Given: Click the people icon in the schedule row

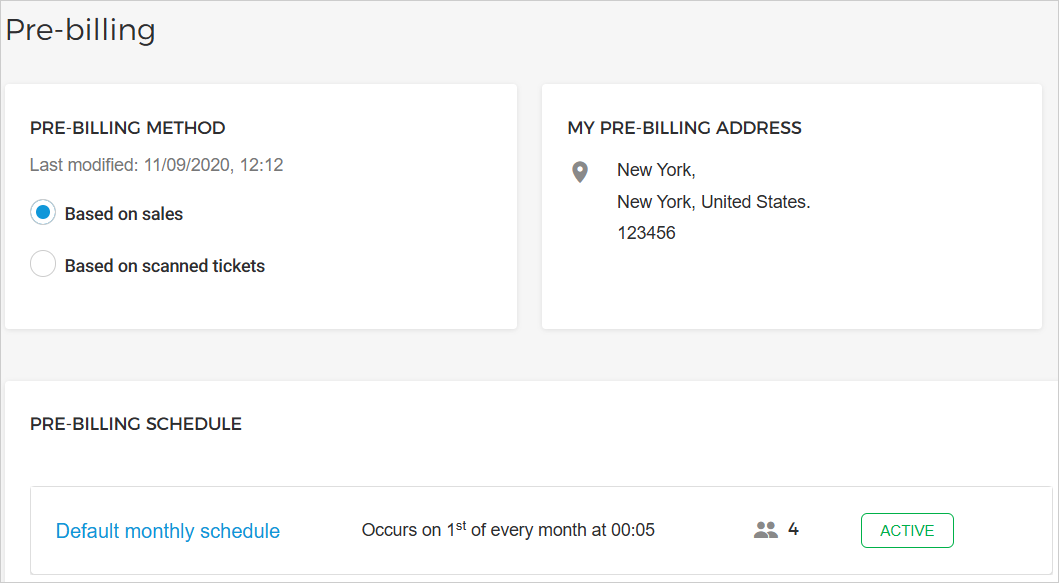Looking at the screenshot, I should (x=765, y=530).
